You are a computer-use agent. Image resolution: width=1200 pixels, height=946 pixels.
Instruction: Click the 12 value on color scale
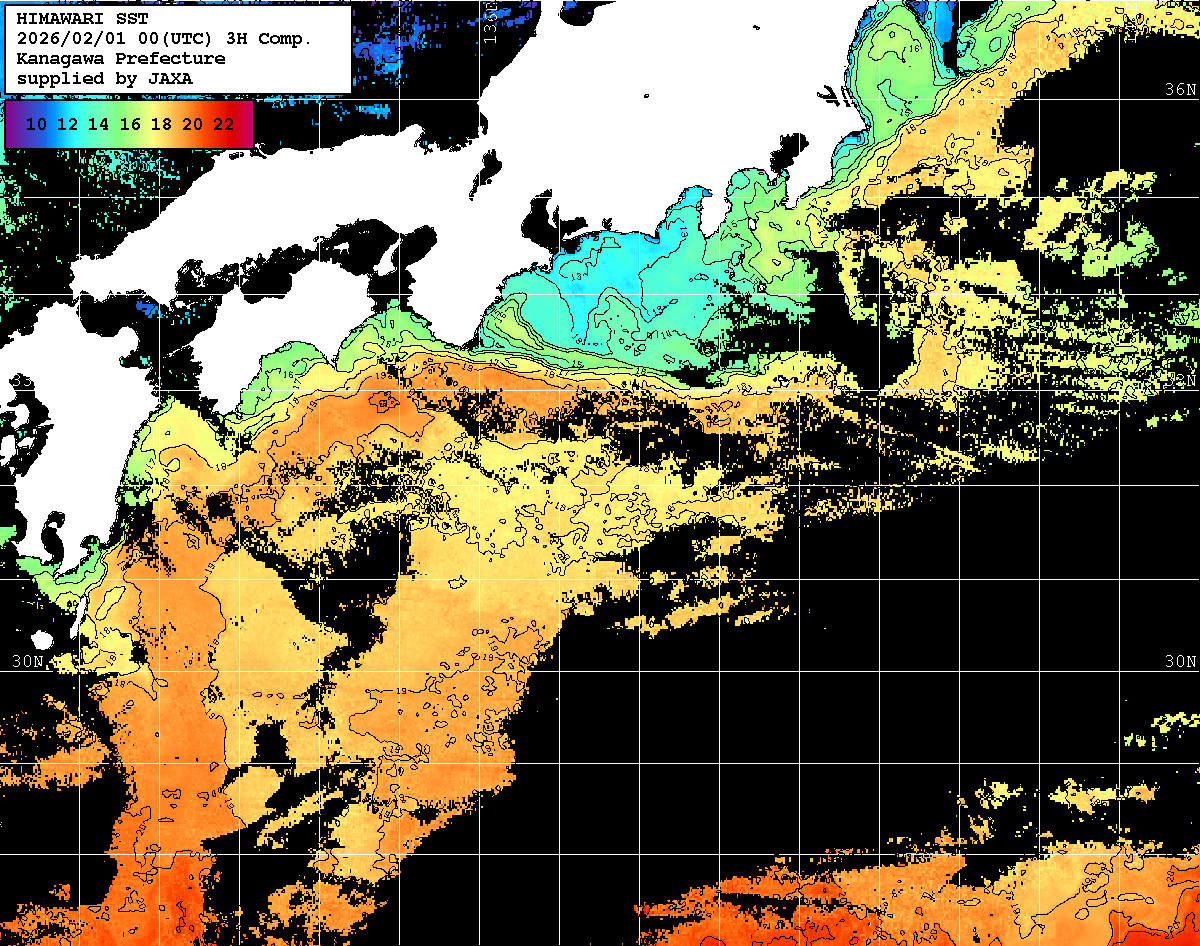67,124
